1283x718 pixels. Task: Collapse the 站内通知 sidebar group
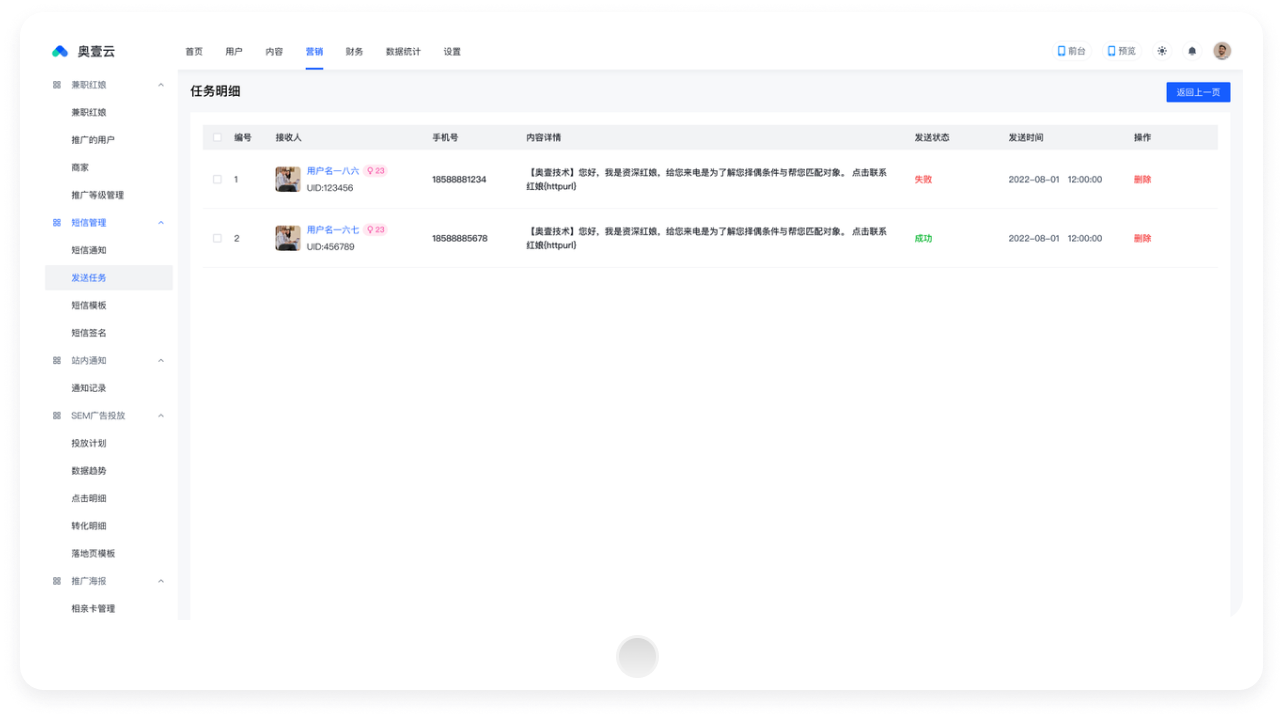tap(161, 361)
